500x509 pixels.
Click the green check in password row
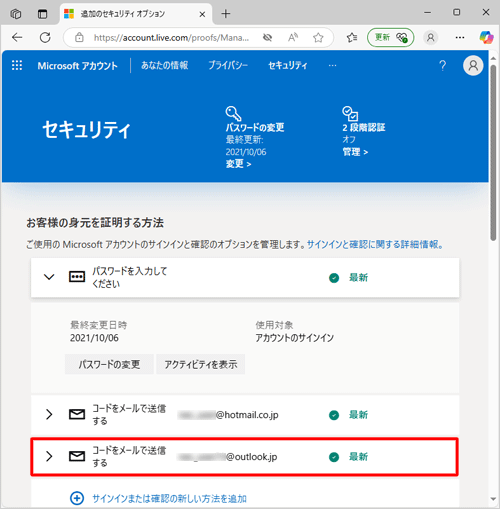tap(334, 278)
